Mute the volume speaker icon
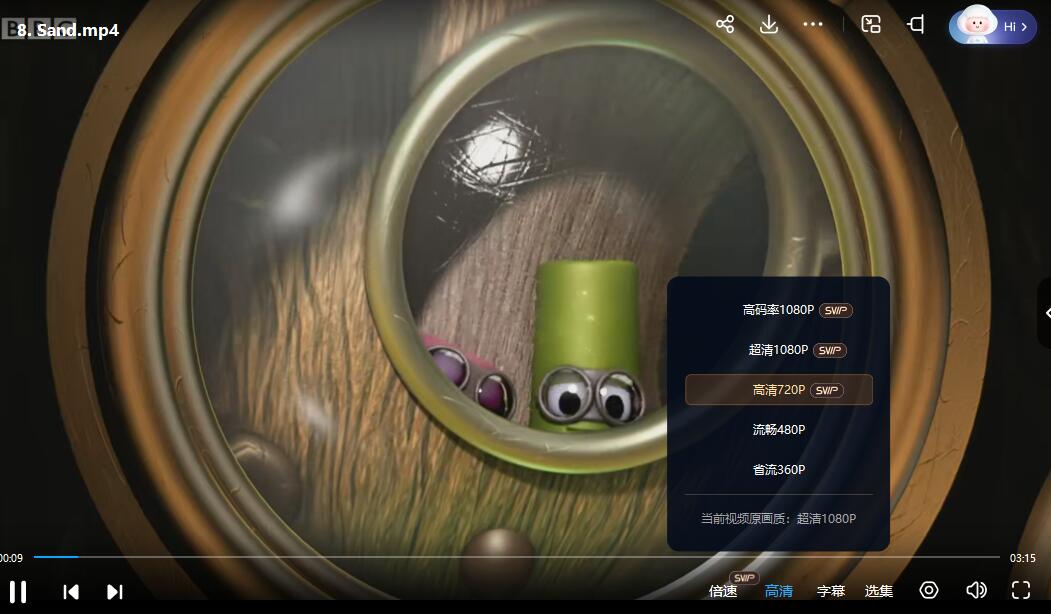 tap(976, 590)
